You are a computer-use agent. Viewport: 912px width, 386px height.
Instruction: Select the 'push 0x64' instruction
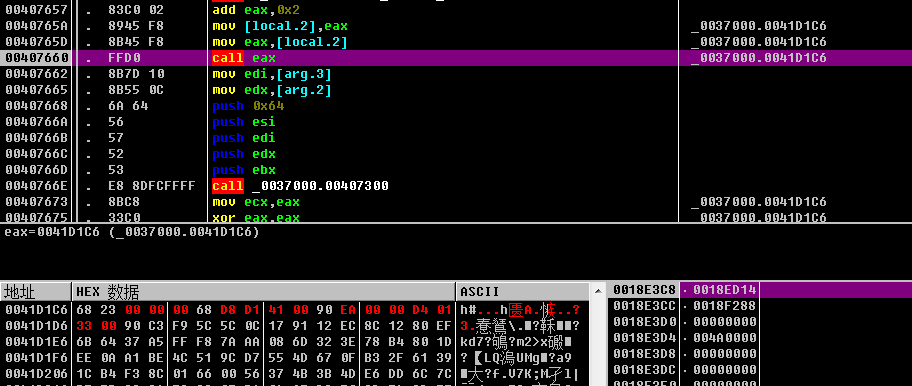coord(248,106)
